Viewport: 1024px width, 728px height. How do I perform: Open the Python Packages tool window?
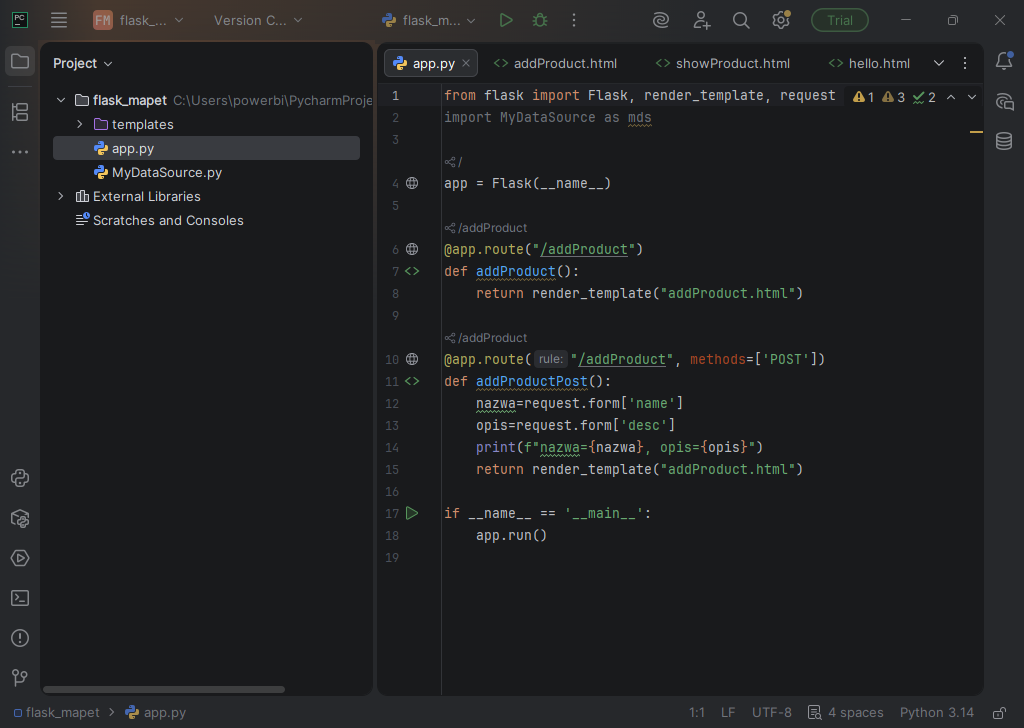tap(20, 518)
